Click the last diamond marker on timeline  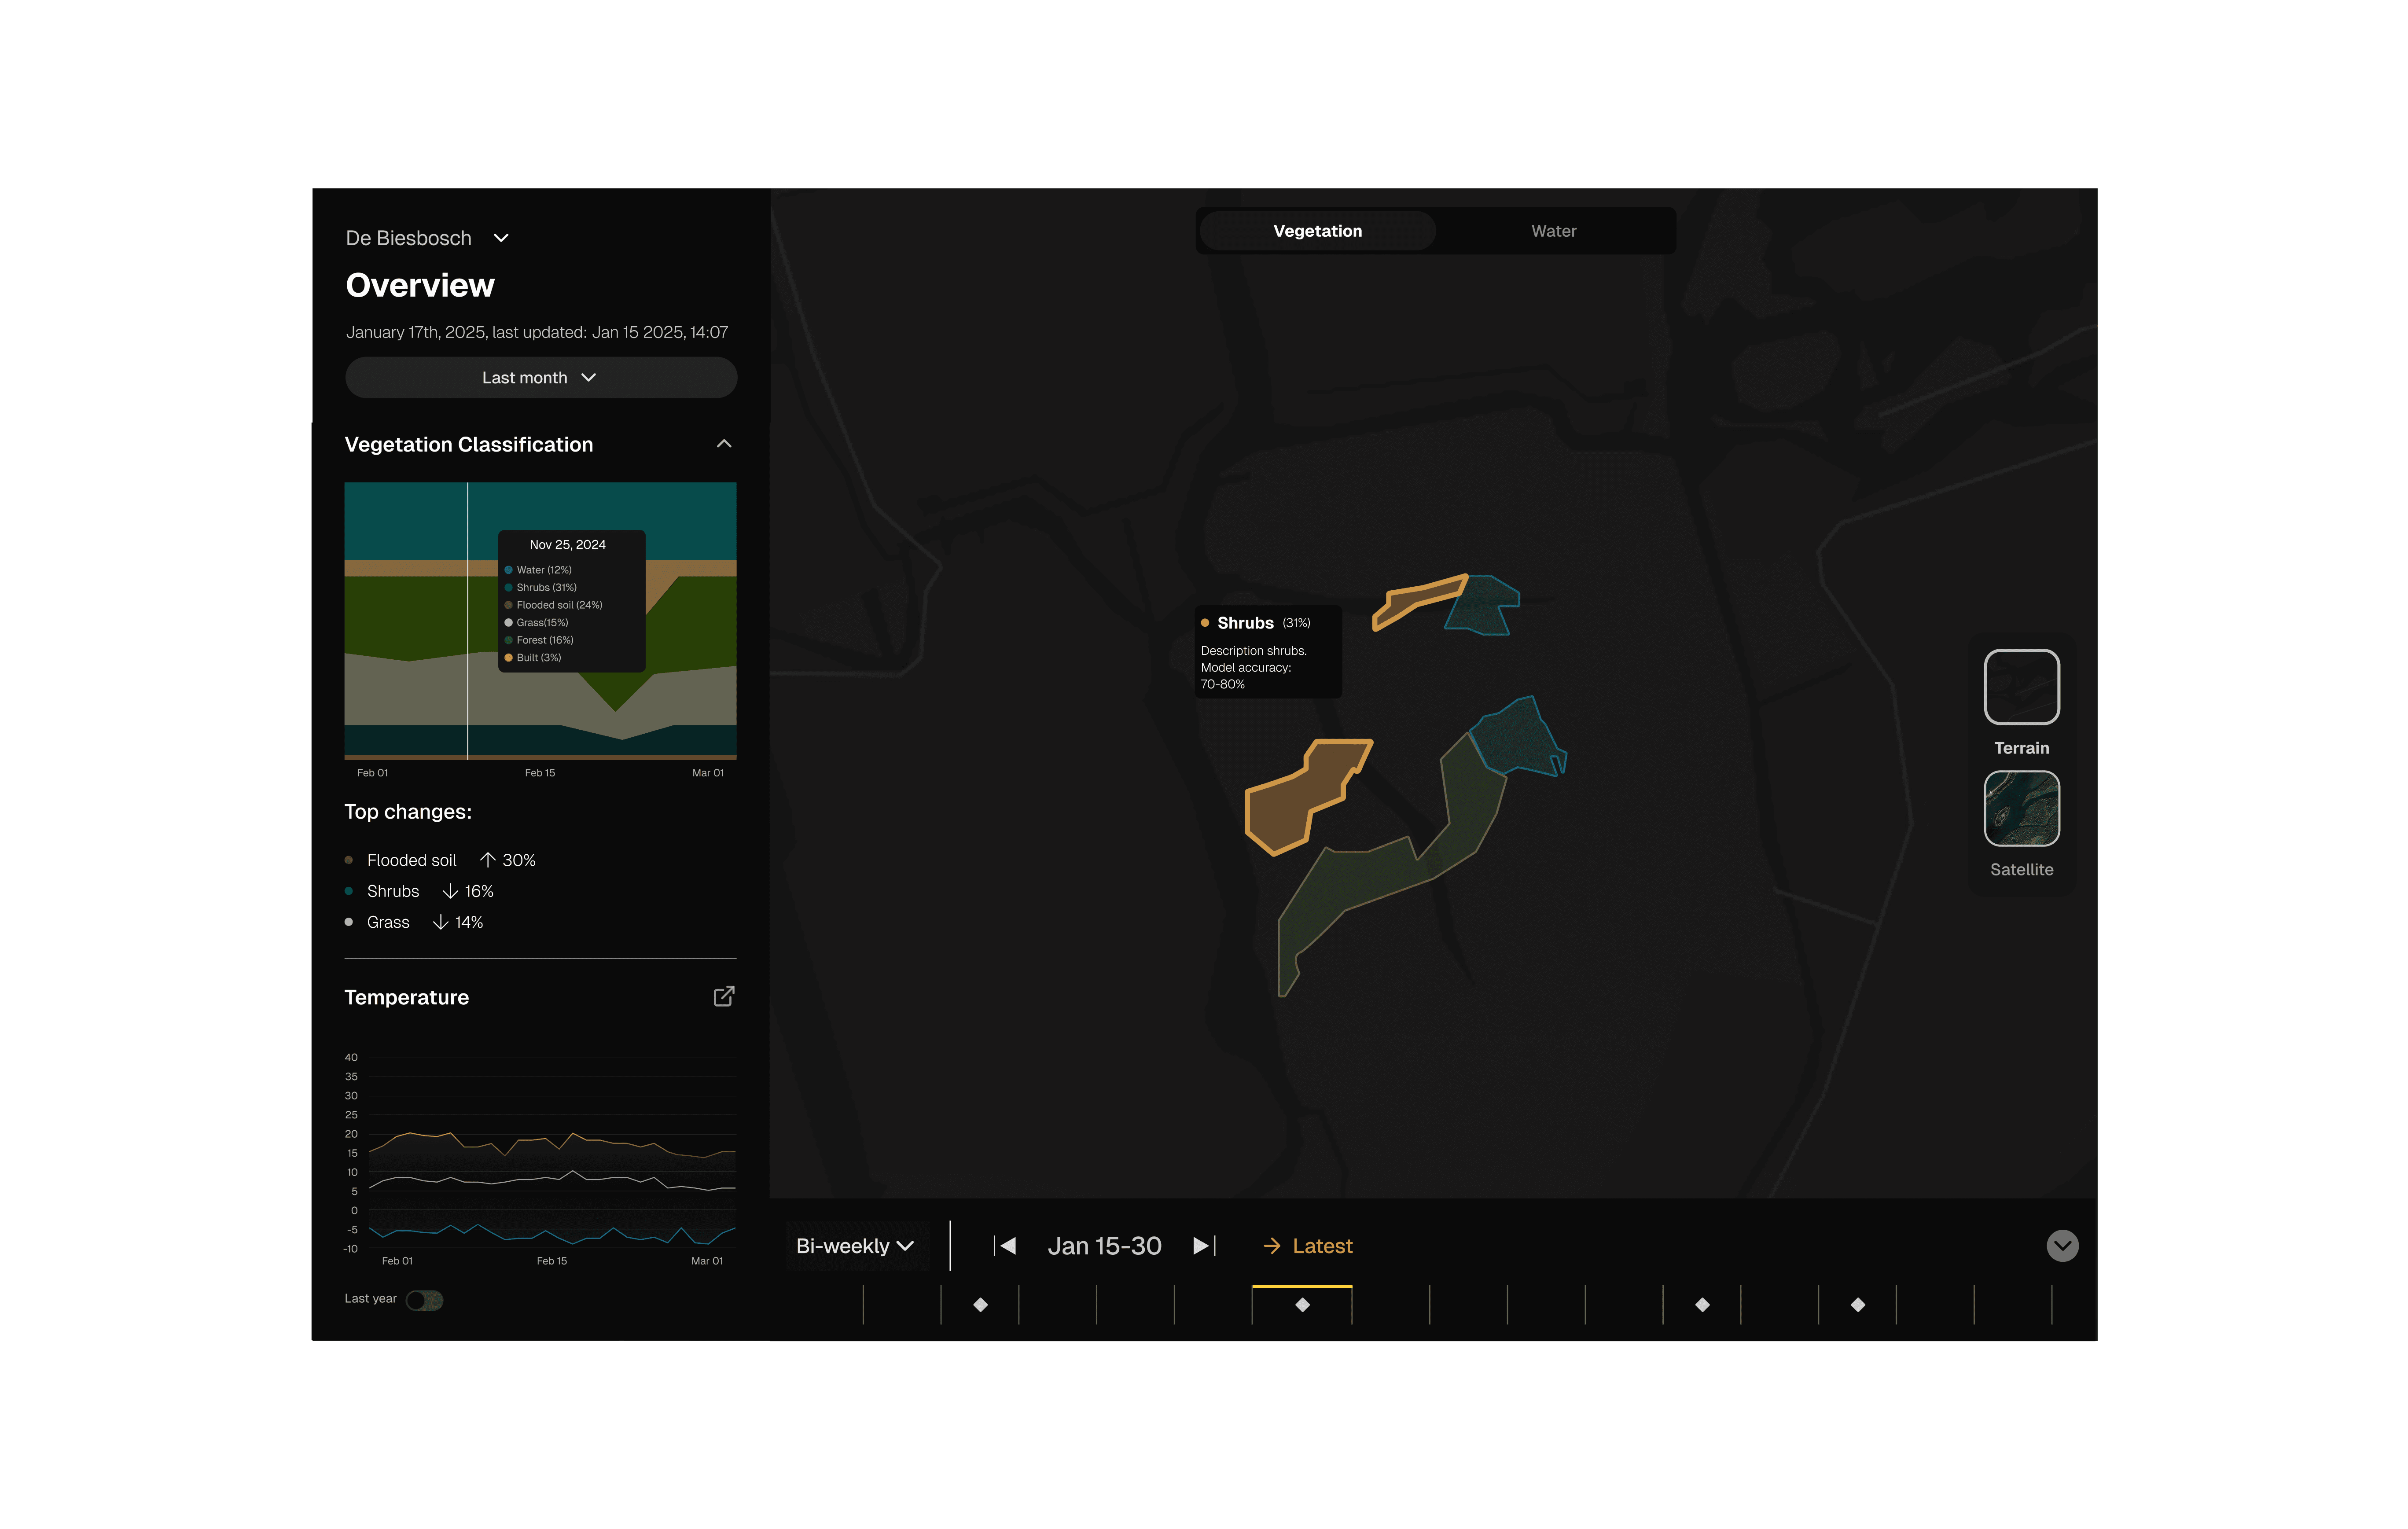tap(1857, 1305)
